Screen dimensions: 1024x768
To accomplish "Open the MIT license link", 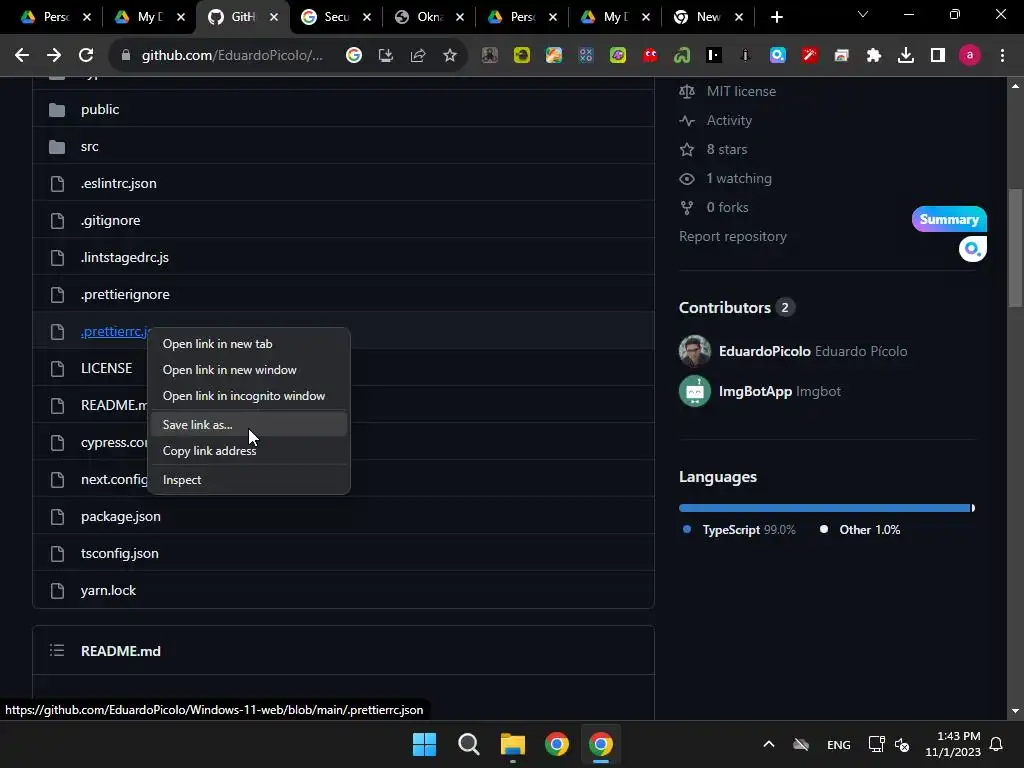I will tap(741, 91).
